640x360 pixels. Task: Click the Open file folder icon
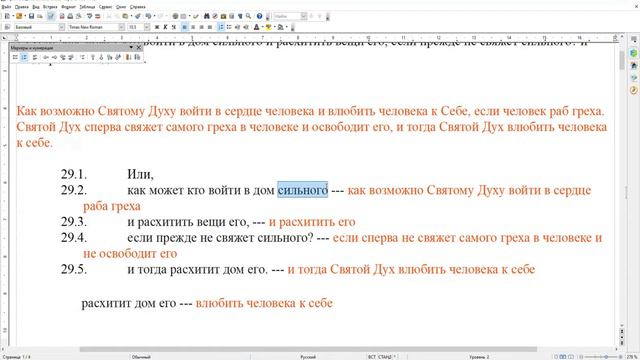click(19, 16)
